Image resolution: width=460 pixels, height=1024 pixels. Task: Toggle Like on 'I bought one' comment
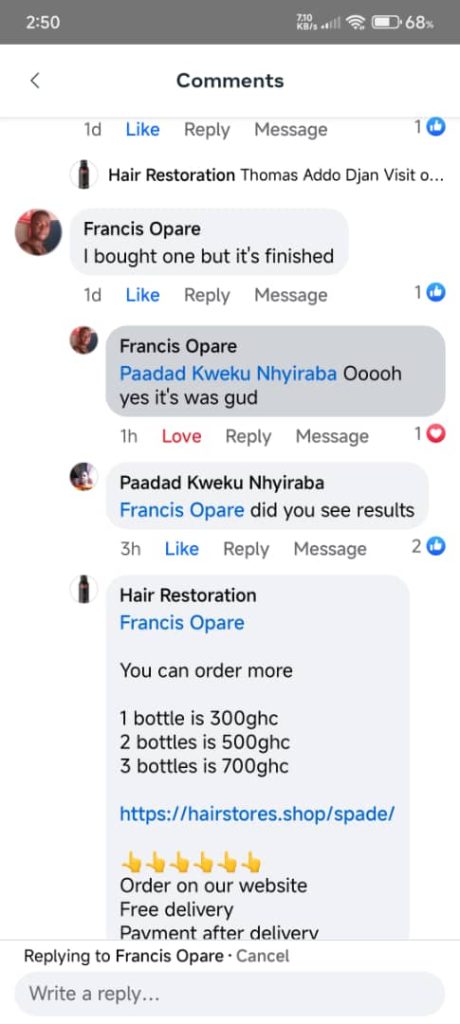(142, 295)
